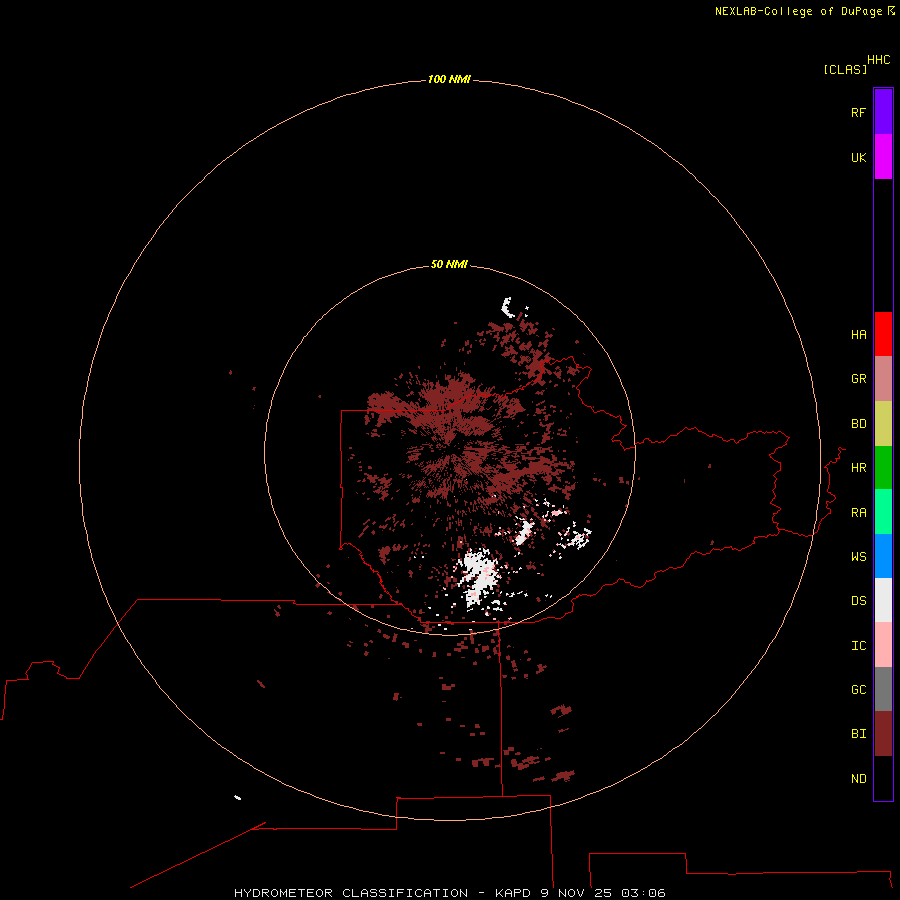The width and height of the screenshot is (900, 900).
Task: Pick the RA light green swatch
Action: coord(883,512)
